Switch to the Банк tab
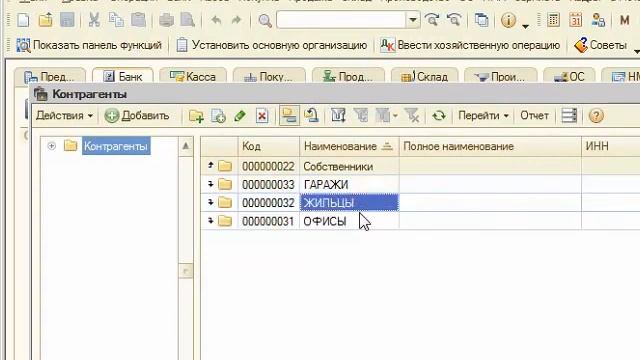 pyautogui.click(x=122, y=77)
